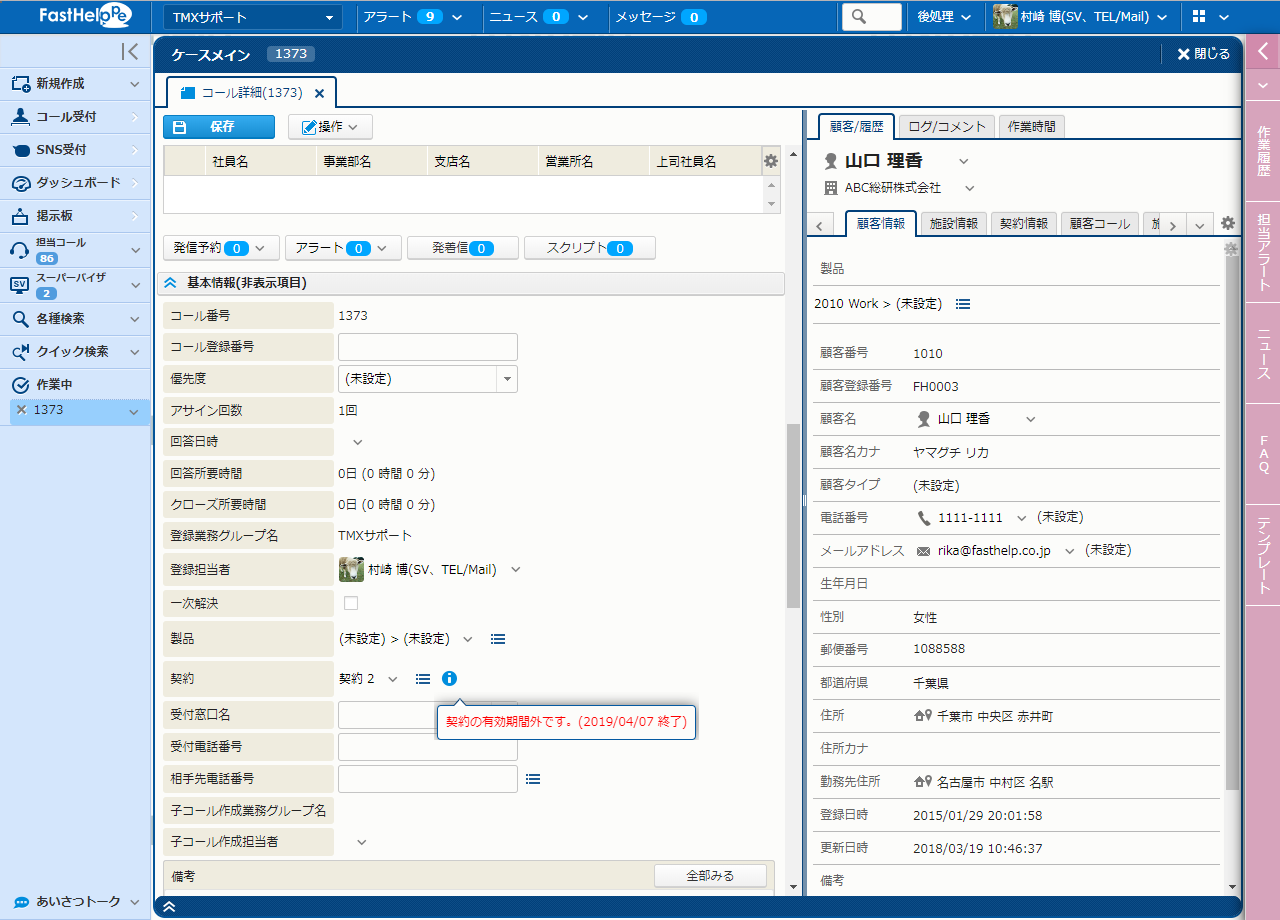Expand the 操作 dropdown menu

tap(330, 127)
